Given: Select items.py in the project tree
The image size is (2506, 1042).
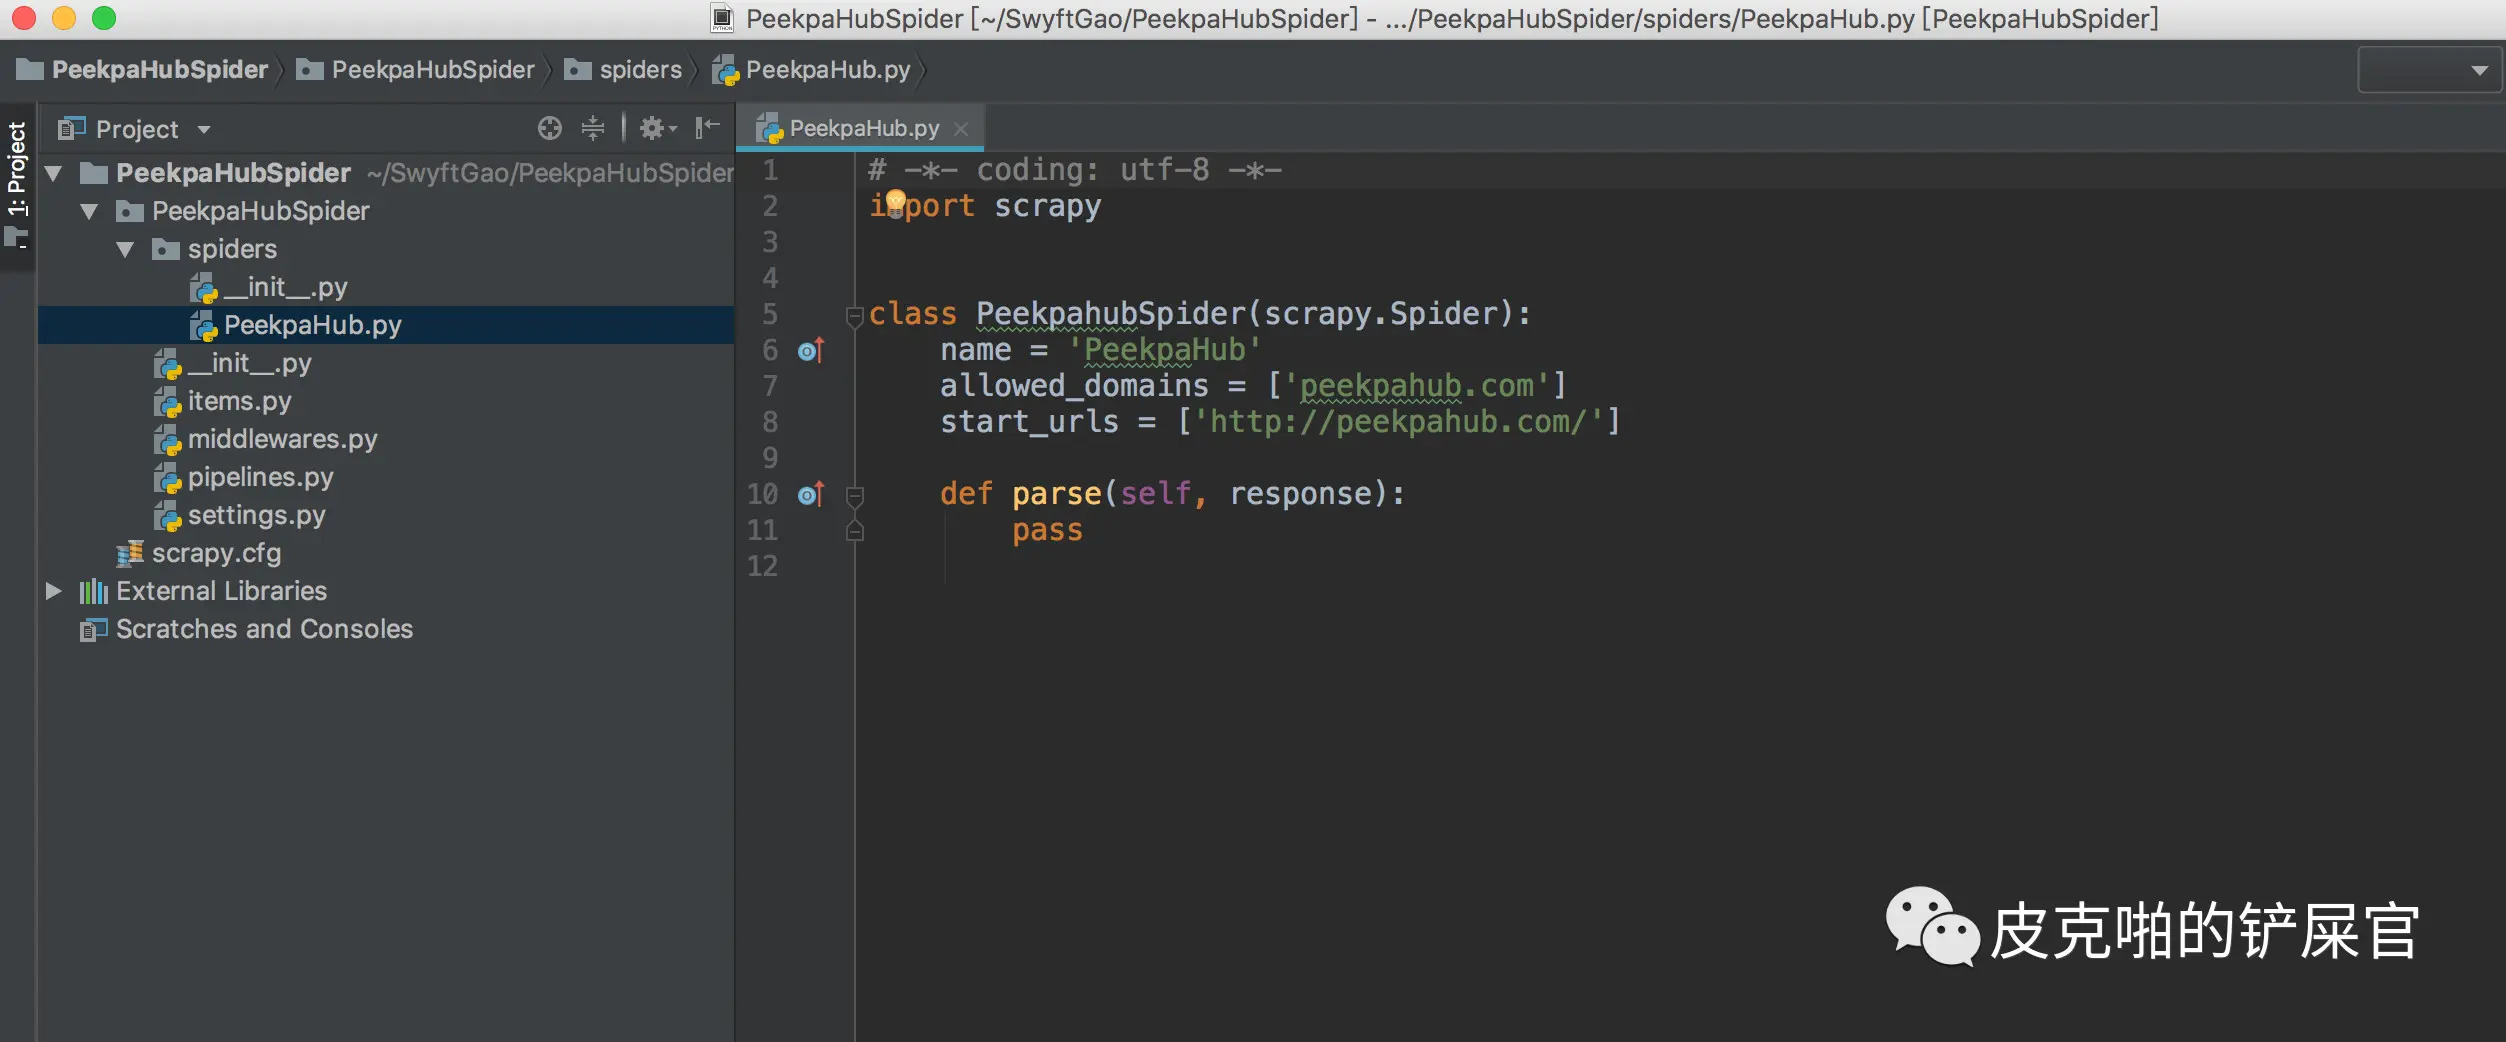Looking at the screenshot, I should 386,401.
